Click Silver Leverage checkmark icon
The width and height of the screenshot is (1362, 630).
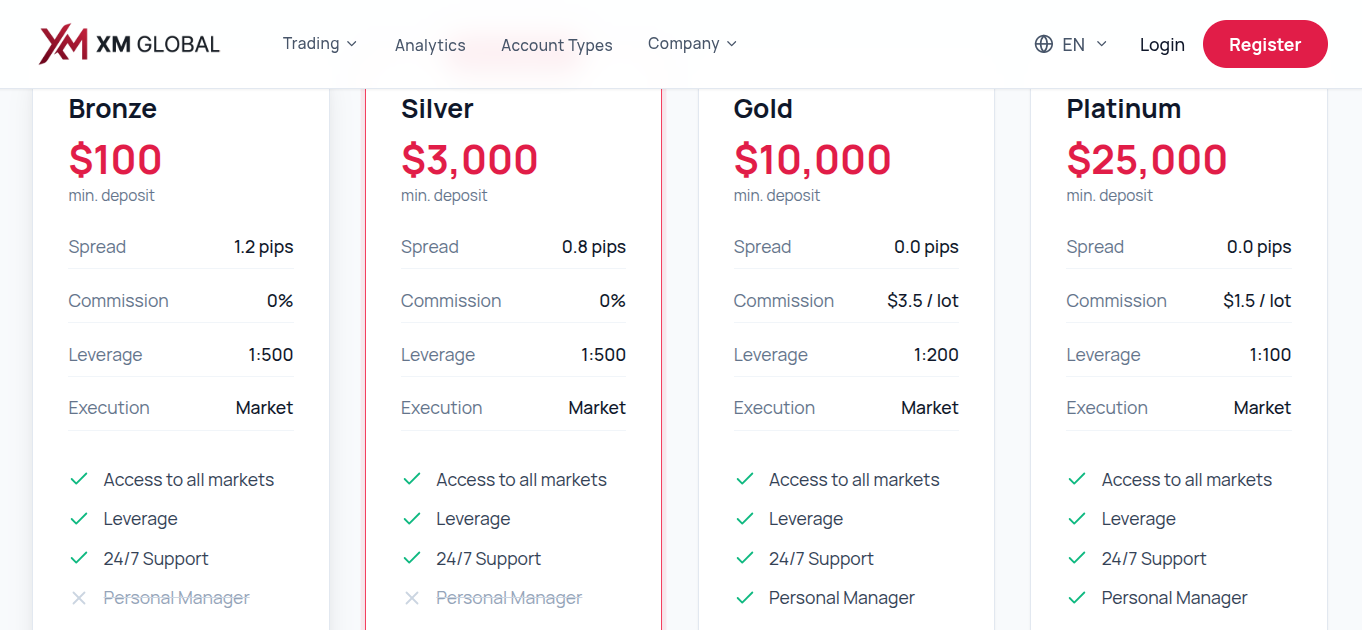(412, 518)
